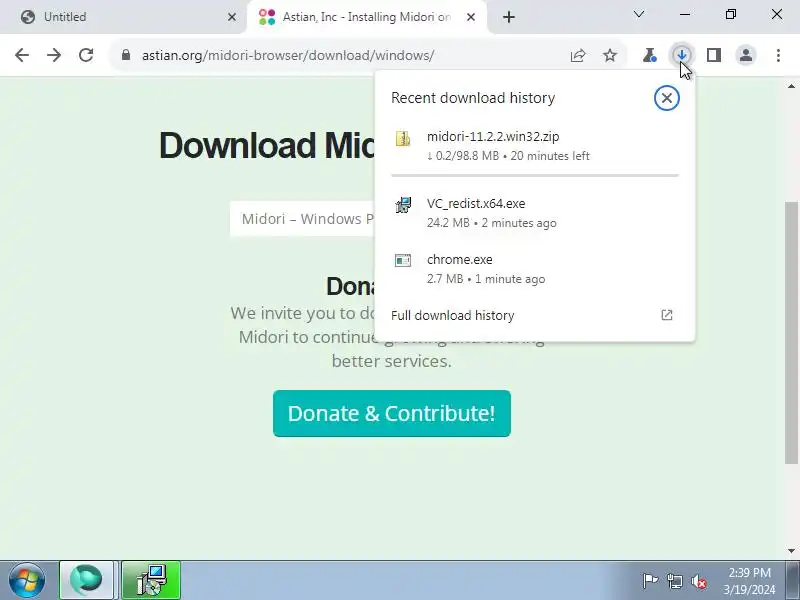This screenshot has width=800, height=600.
Task: Click the Download Midori page heading
Action: (267, 145)
